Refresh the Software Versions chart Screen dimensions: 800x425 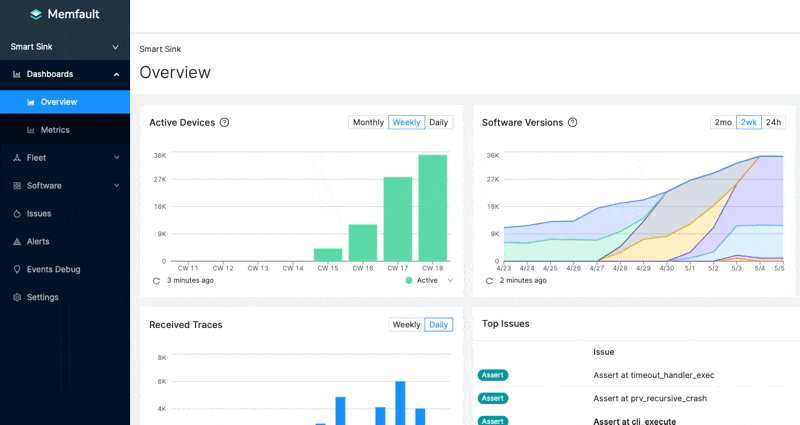click(489, 281)
